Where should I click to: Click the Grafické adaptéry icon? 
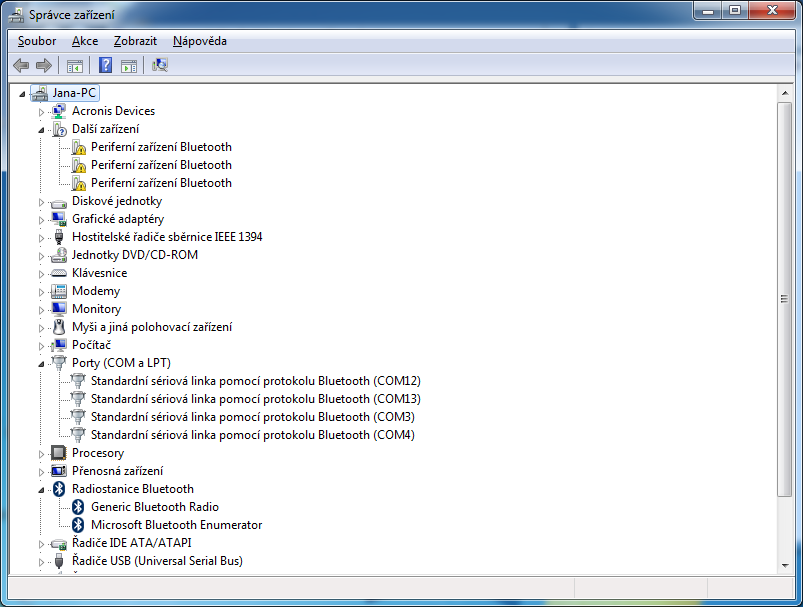(x=59, y=219)
